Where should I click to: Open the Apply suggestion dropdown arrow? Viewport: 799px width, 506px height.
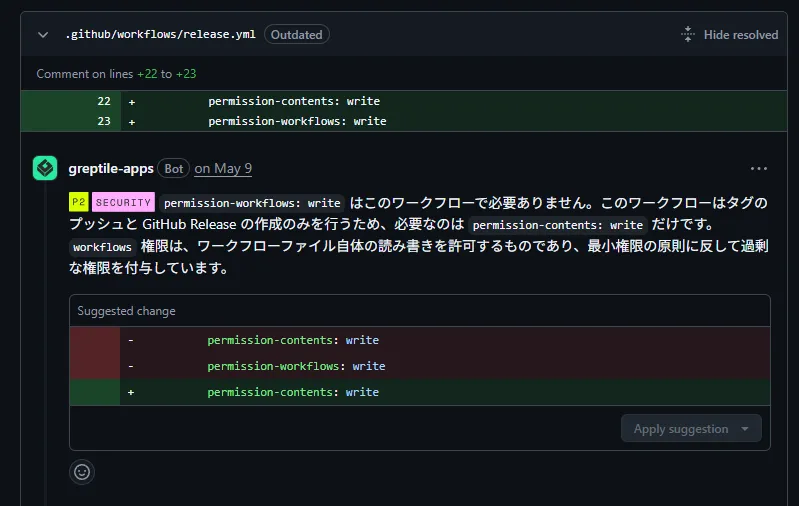(745, 429)
